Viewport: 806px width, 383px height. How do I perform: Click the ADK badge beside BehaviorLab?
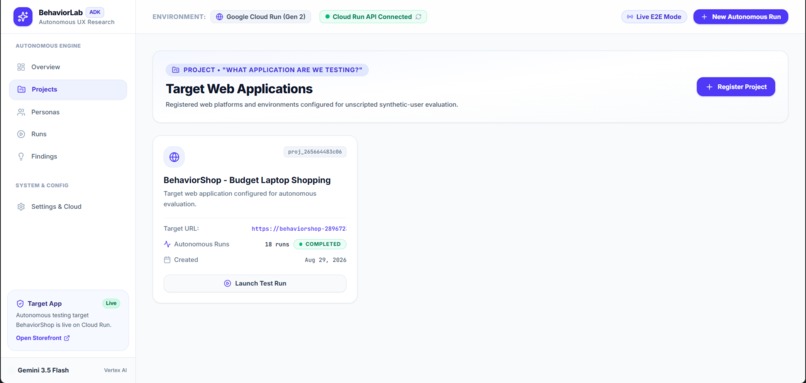95,12
